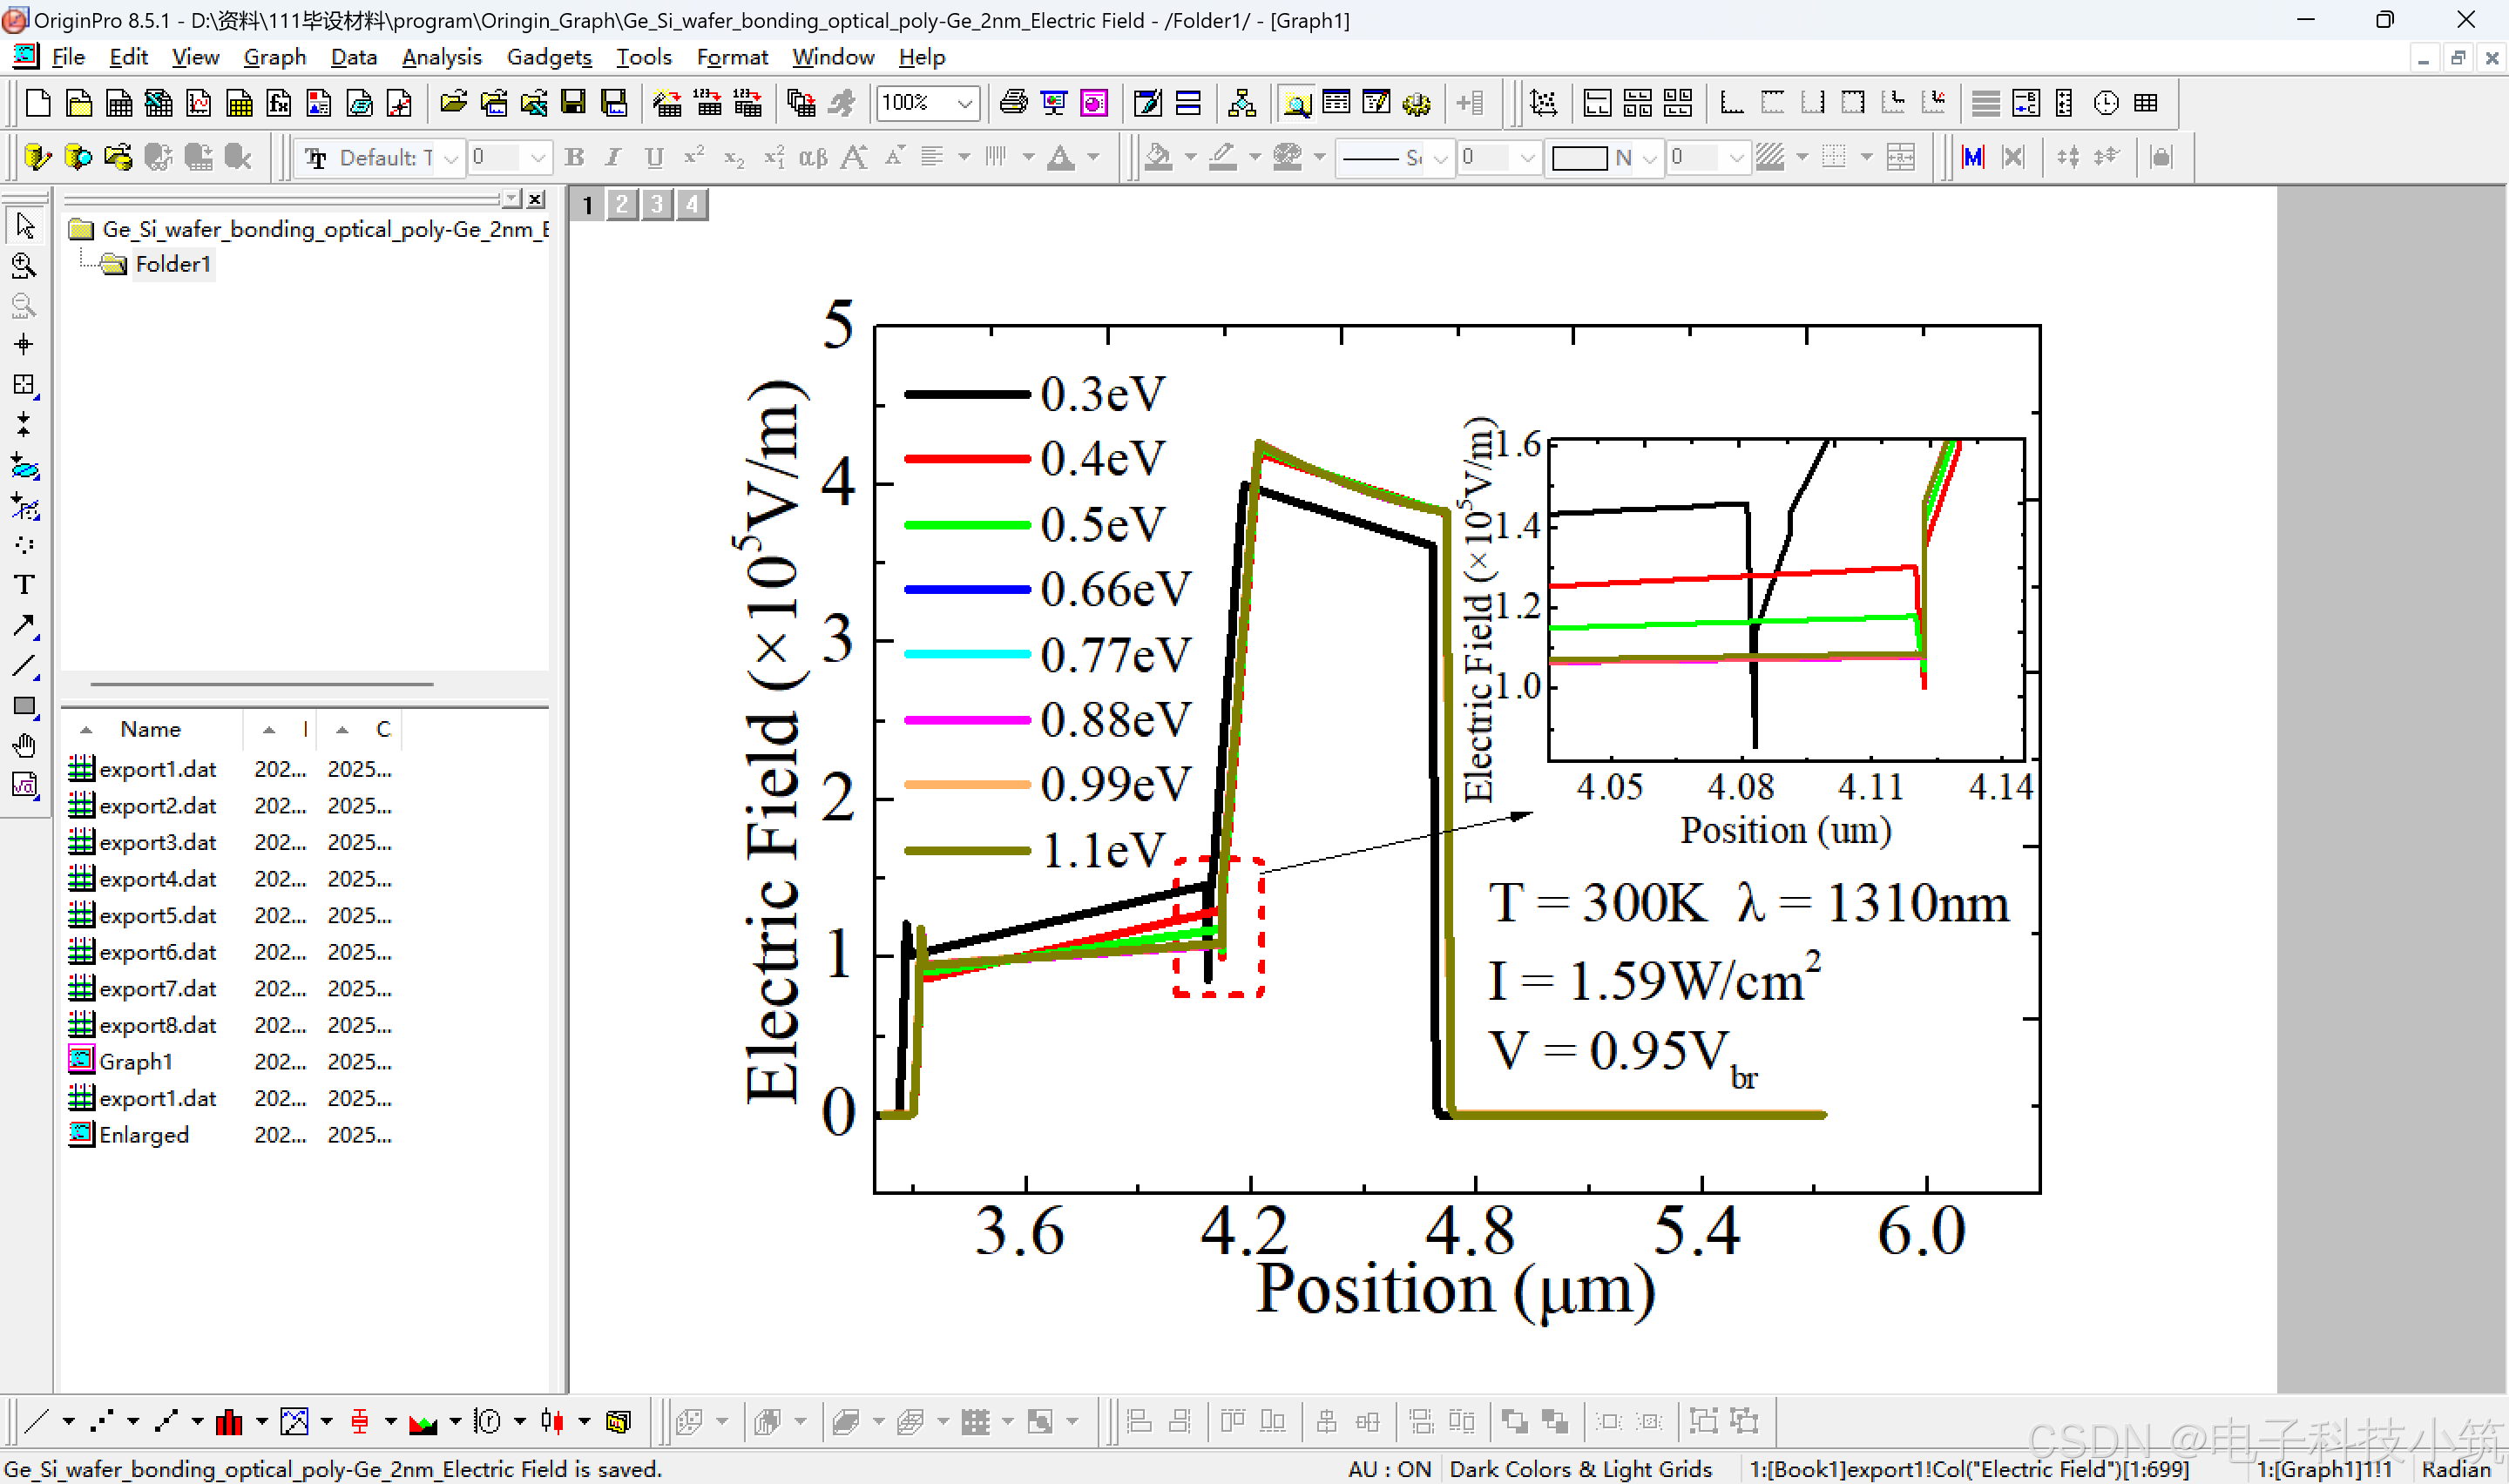Toggle the blue M mask marker button
The width and height of the screenshot is (2509, 1484).
tap(1972, 157)
